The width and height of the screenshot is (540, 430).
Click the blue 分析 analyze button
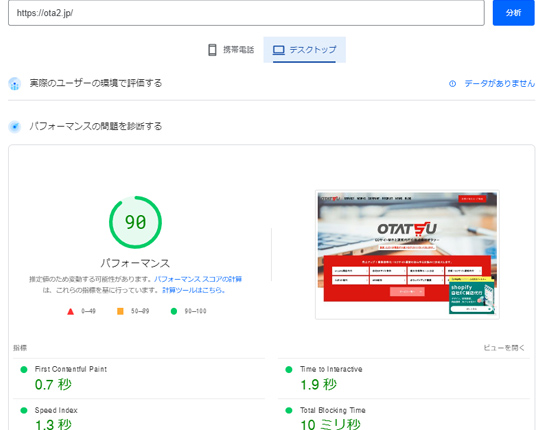click(513, 13)
